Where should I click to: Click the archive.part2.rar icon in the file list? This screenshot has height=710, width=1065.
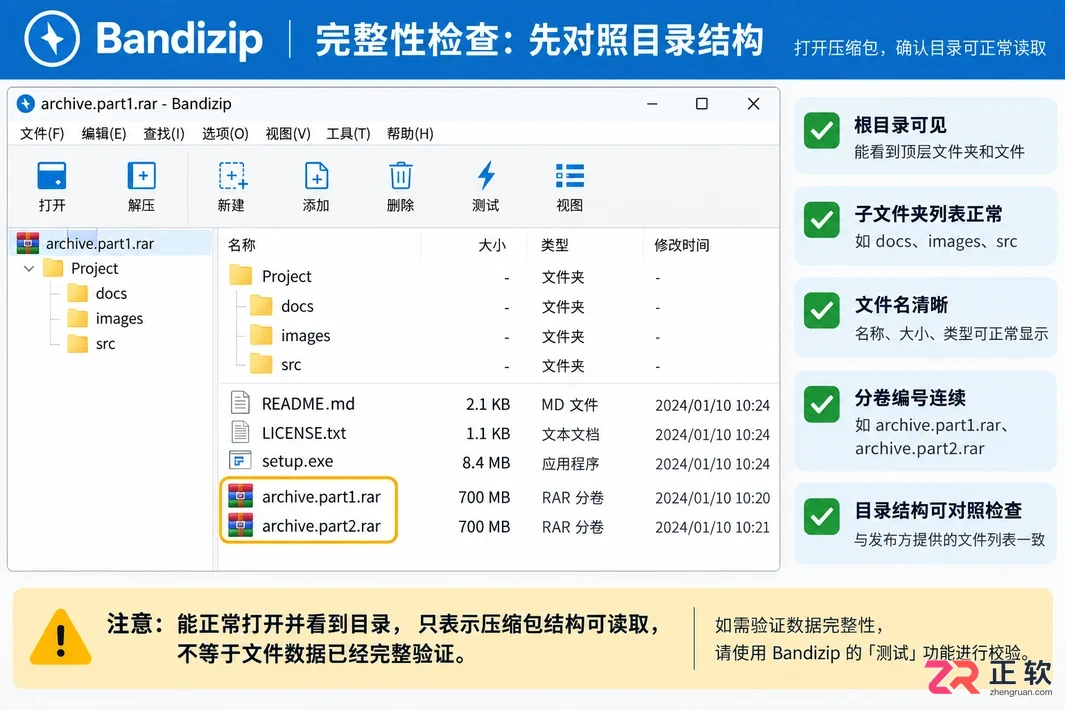[x=240, y=525]
